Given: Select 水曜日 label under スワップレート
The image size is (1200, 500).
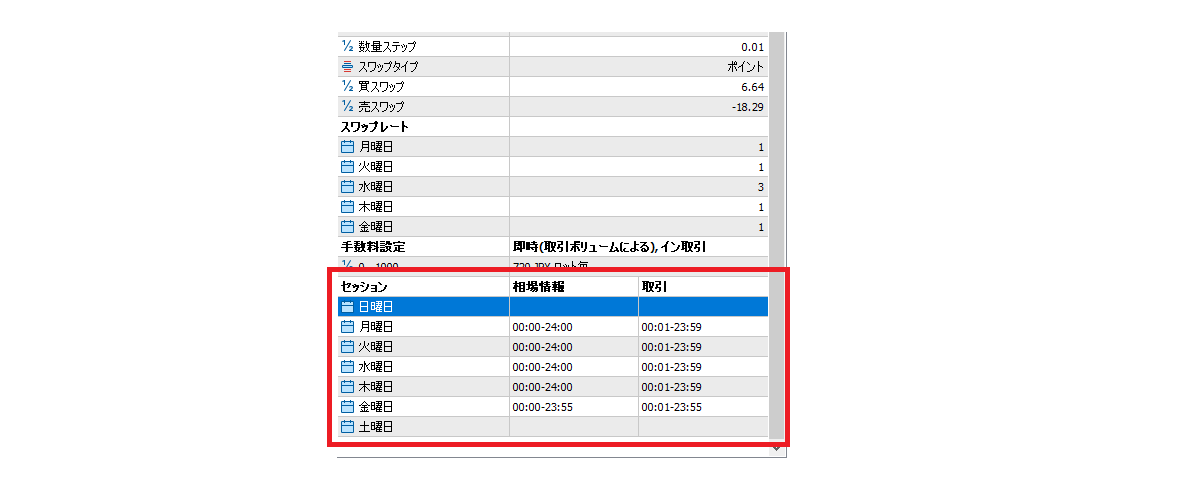Looking at the screenshot, I should pyautogui.click(x=376, y=186).
